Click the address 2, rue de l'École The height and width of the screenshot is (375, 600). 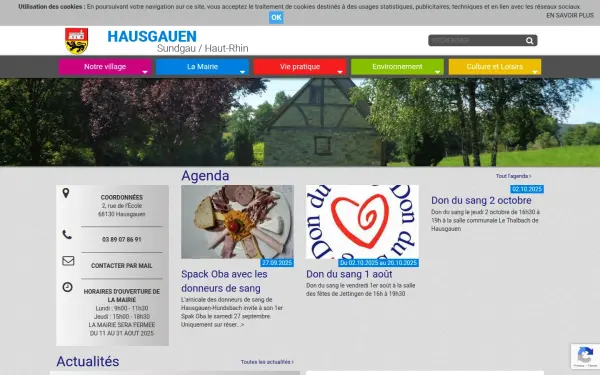pyautogui.click(x=122, y=206)
